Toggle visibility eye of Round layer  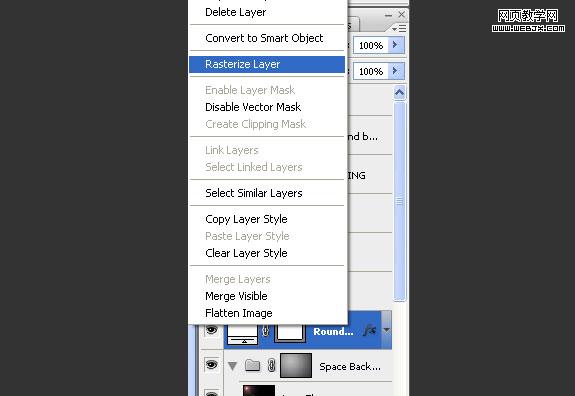tap(212, 330)
